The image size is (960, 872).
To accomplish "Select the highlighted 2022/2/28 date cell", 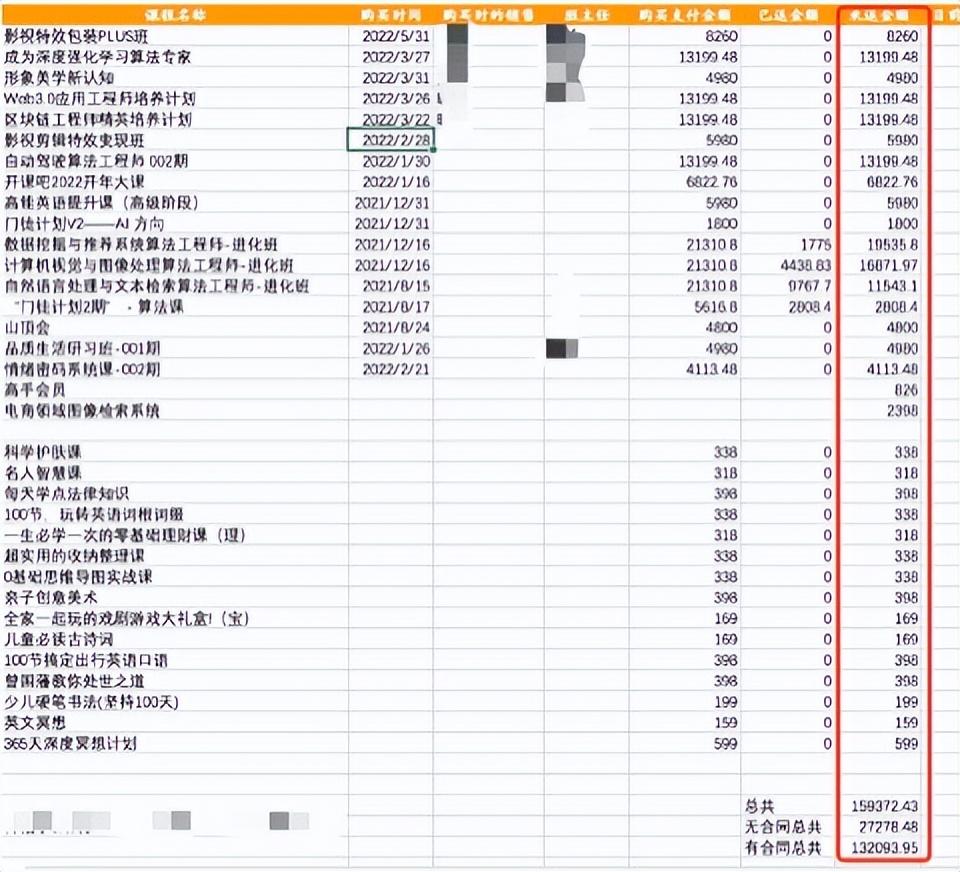I will (390, 140).
